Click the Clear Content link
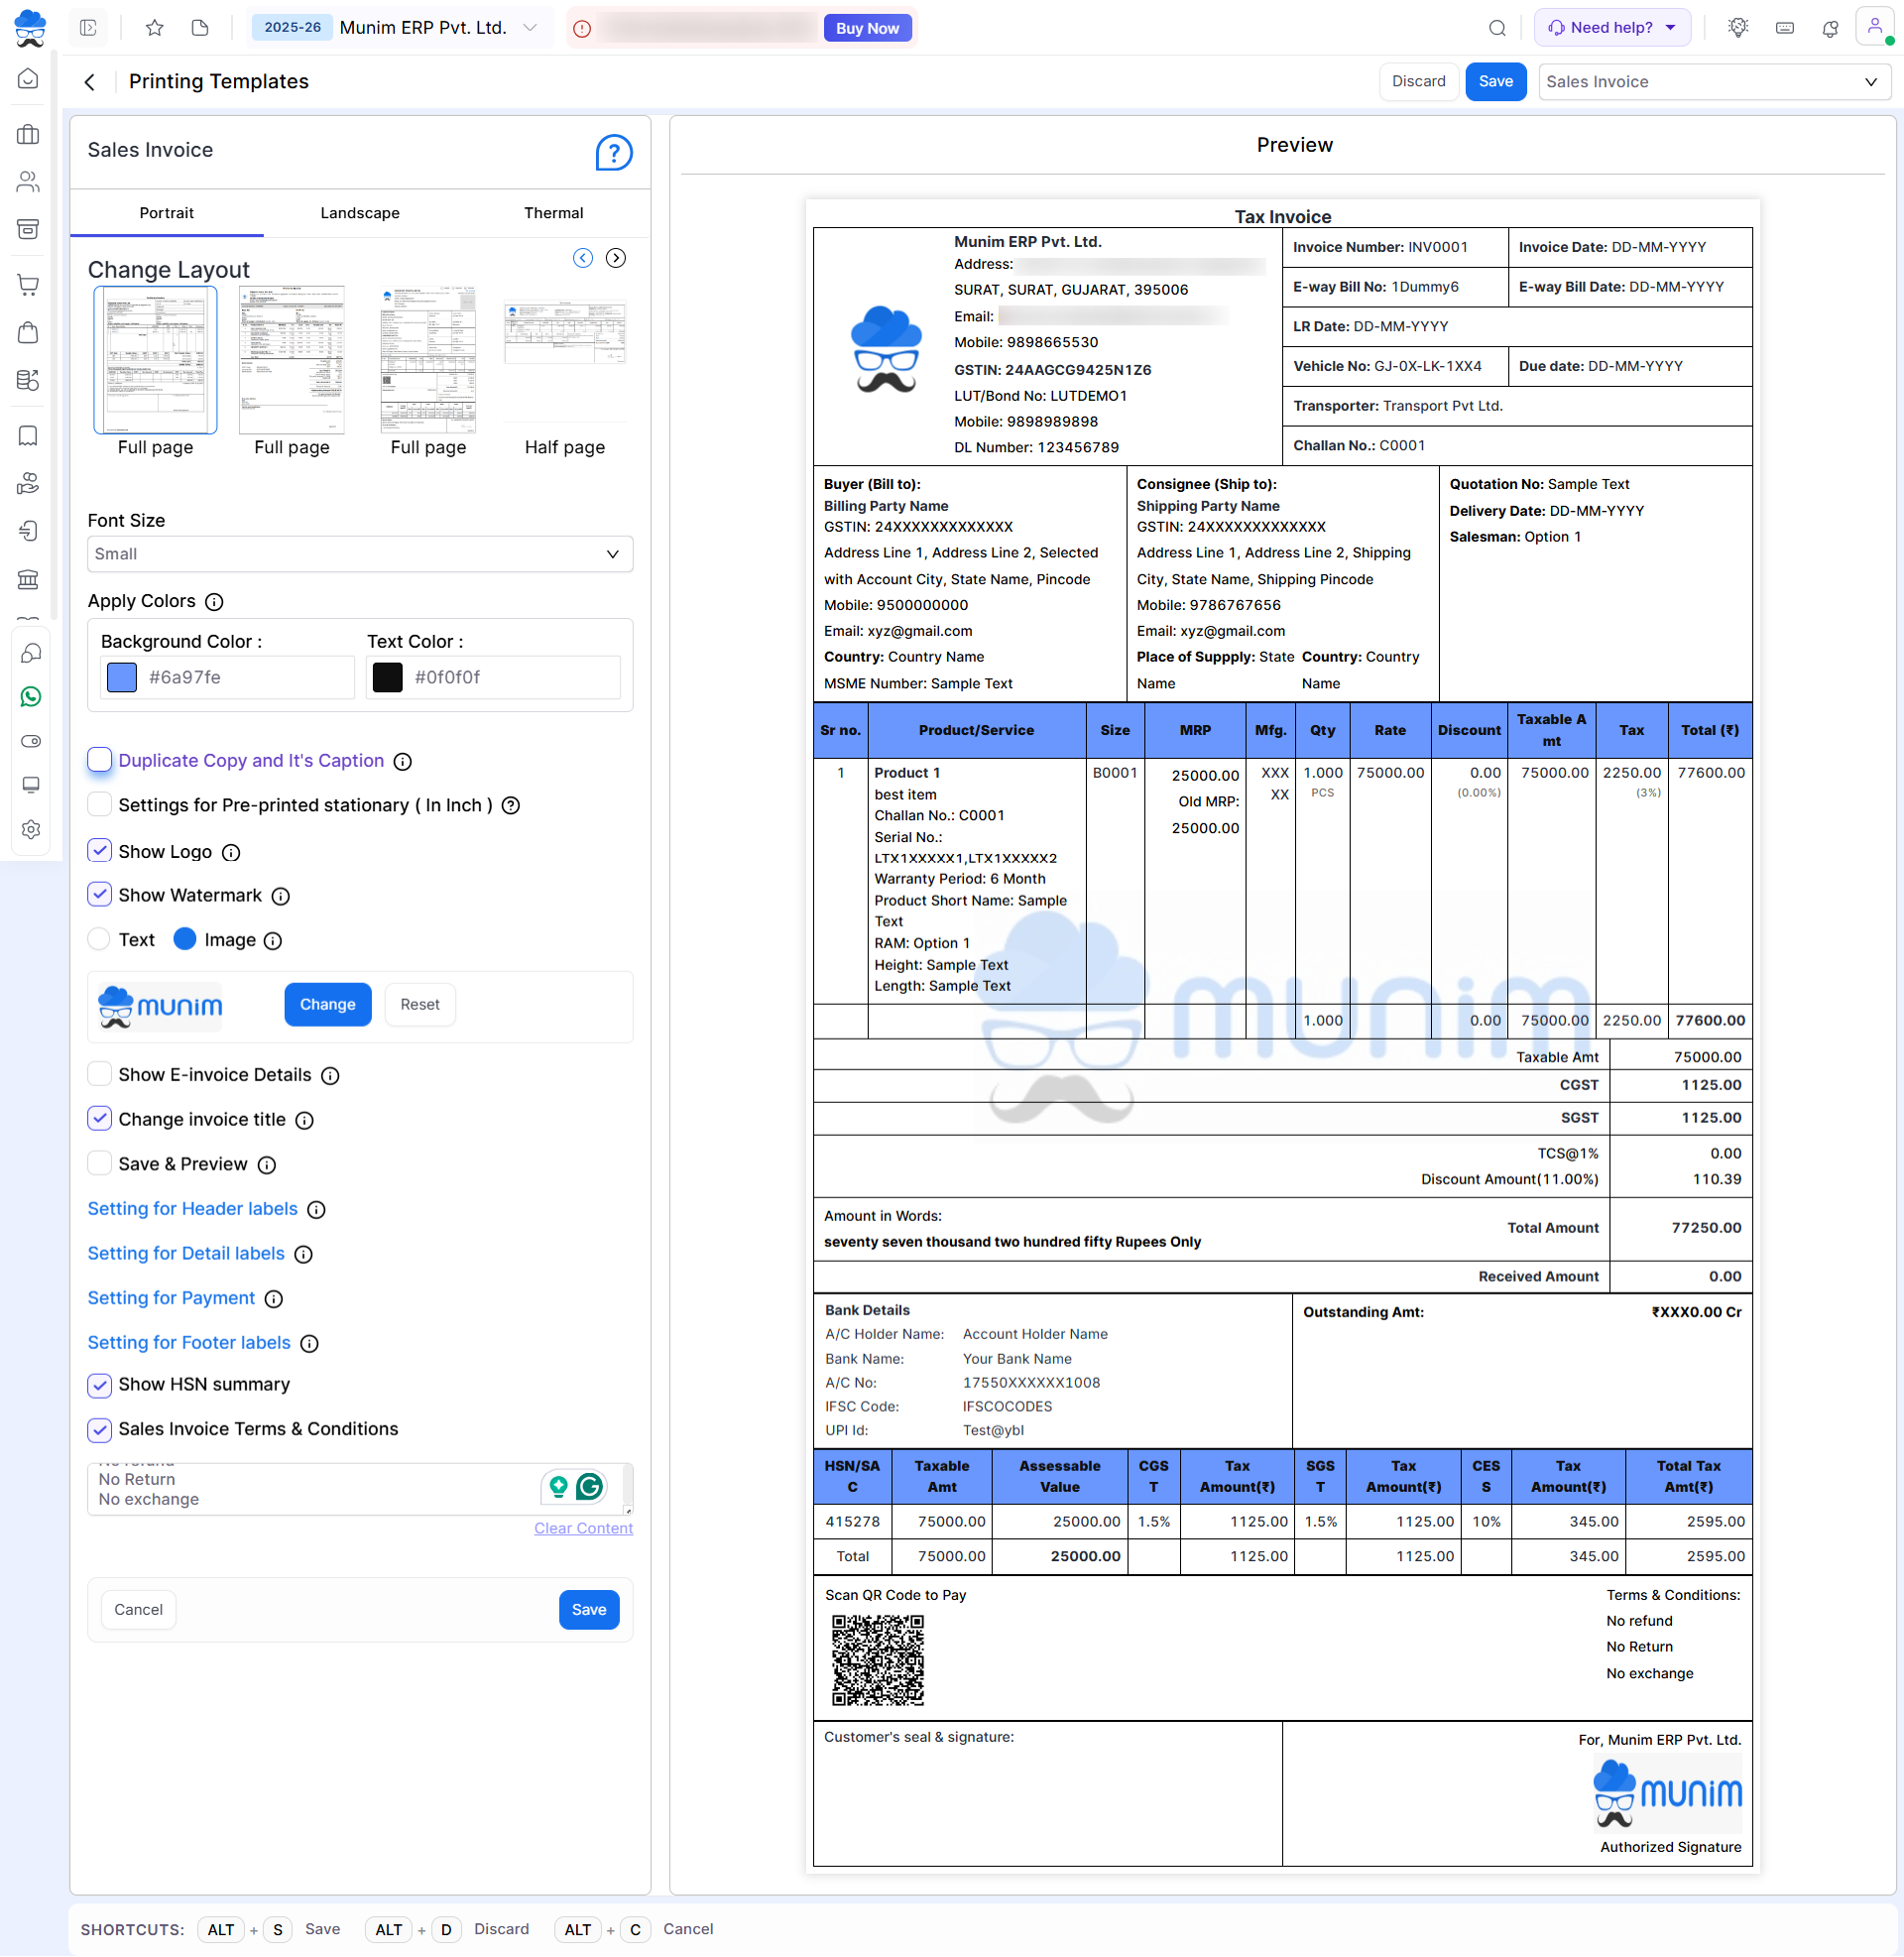 (x=583, y=1528)
